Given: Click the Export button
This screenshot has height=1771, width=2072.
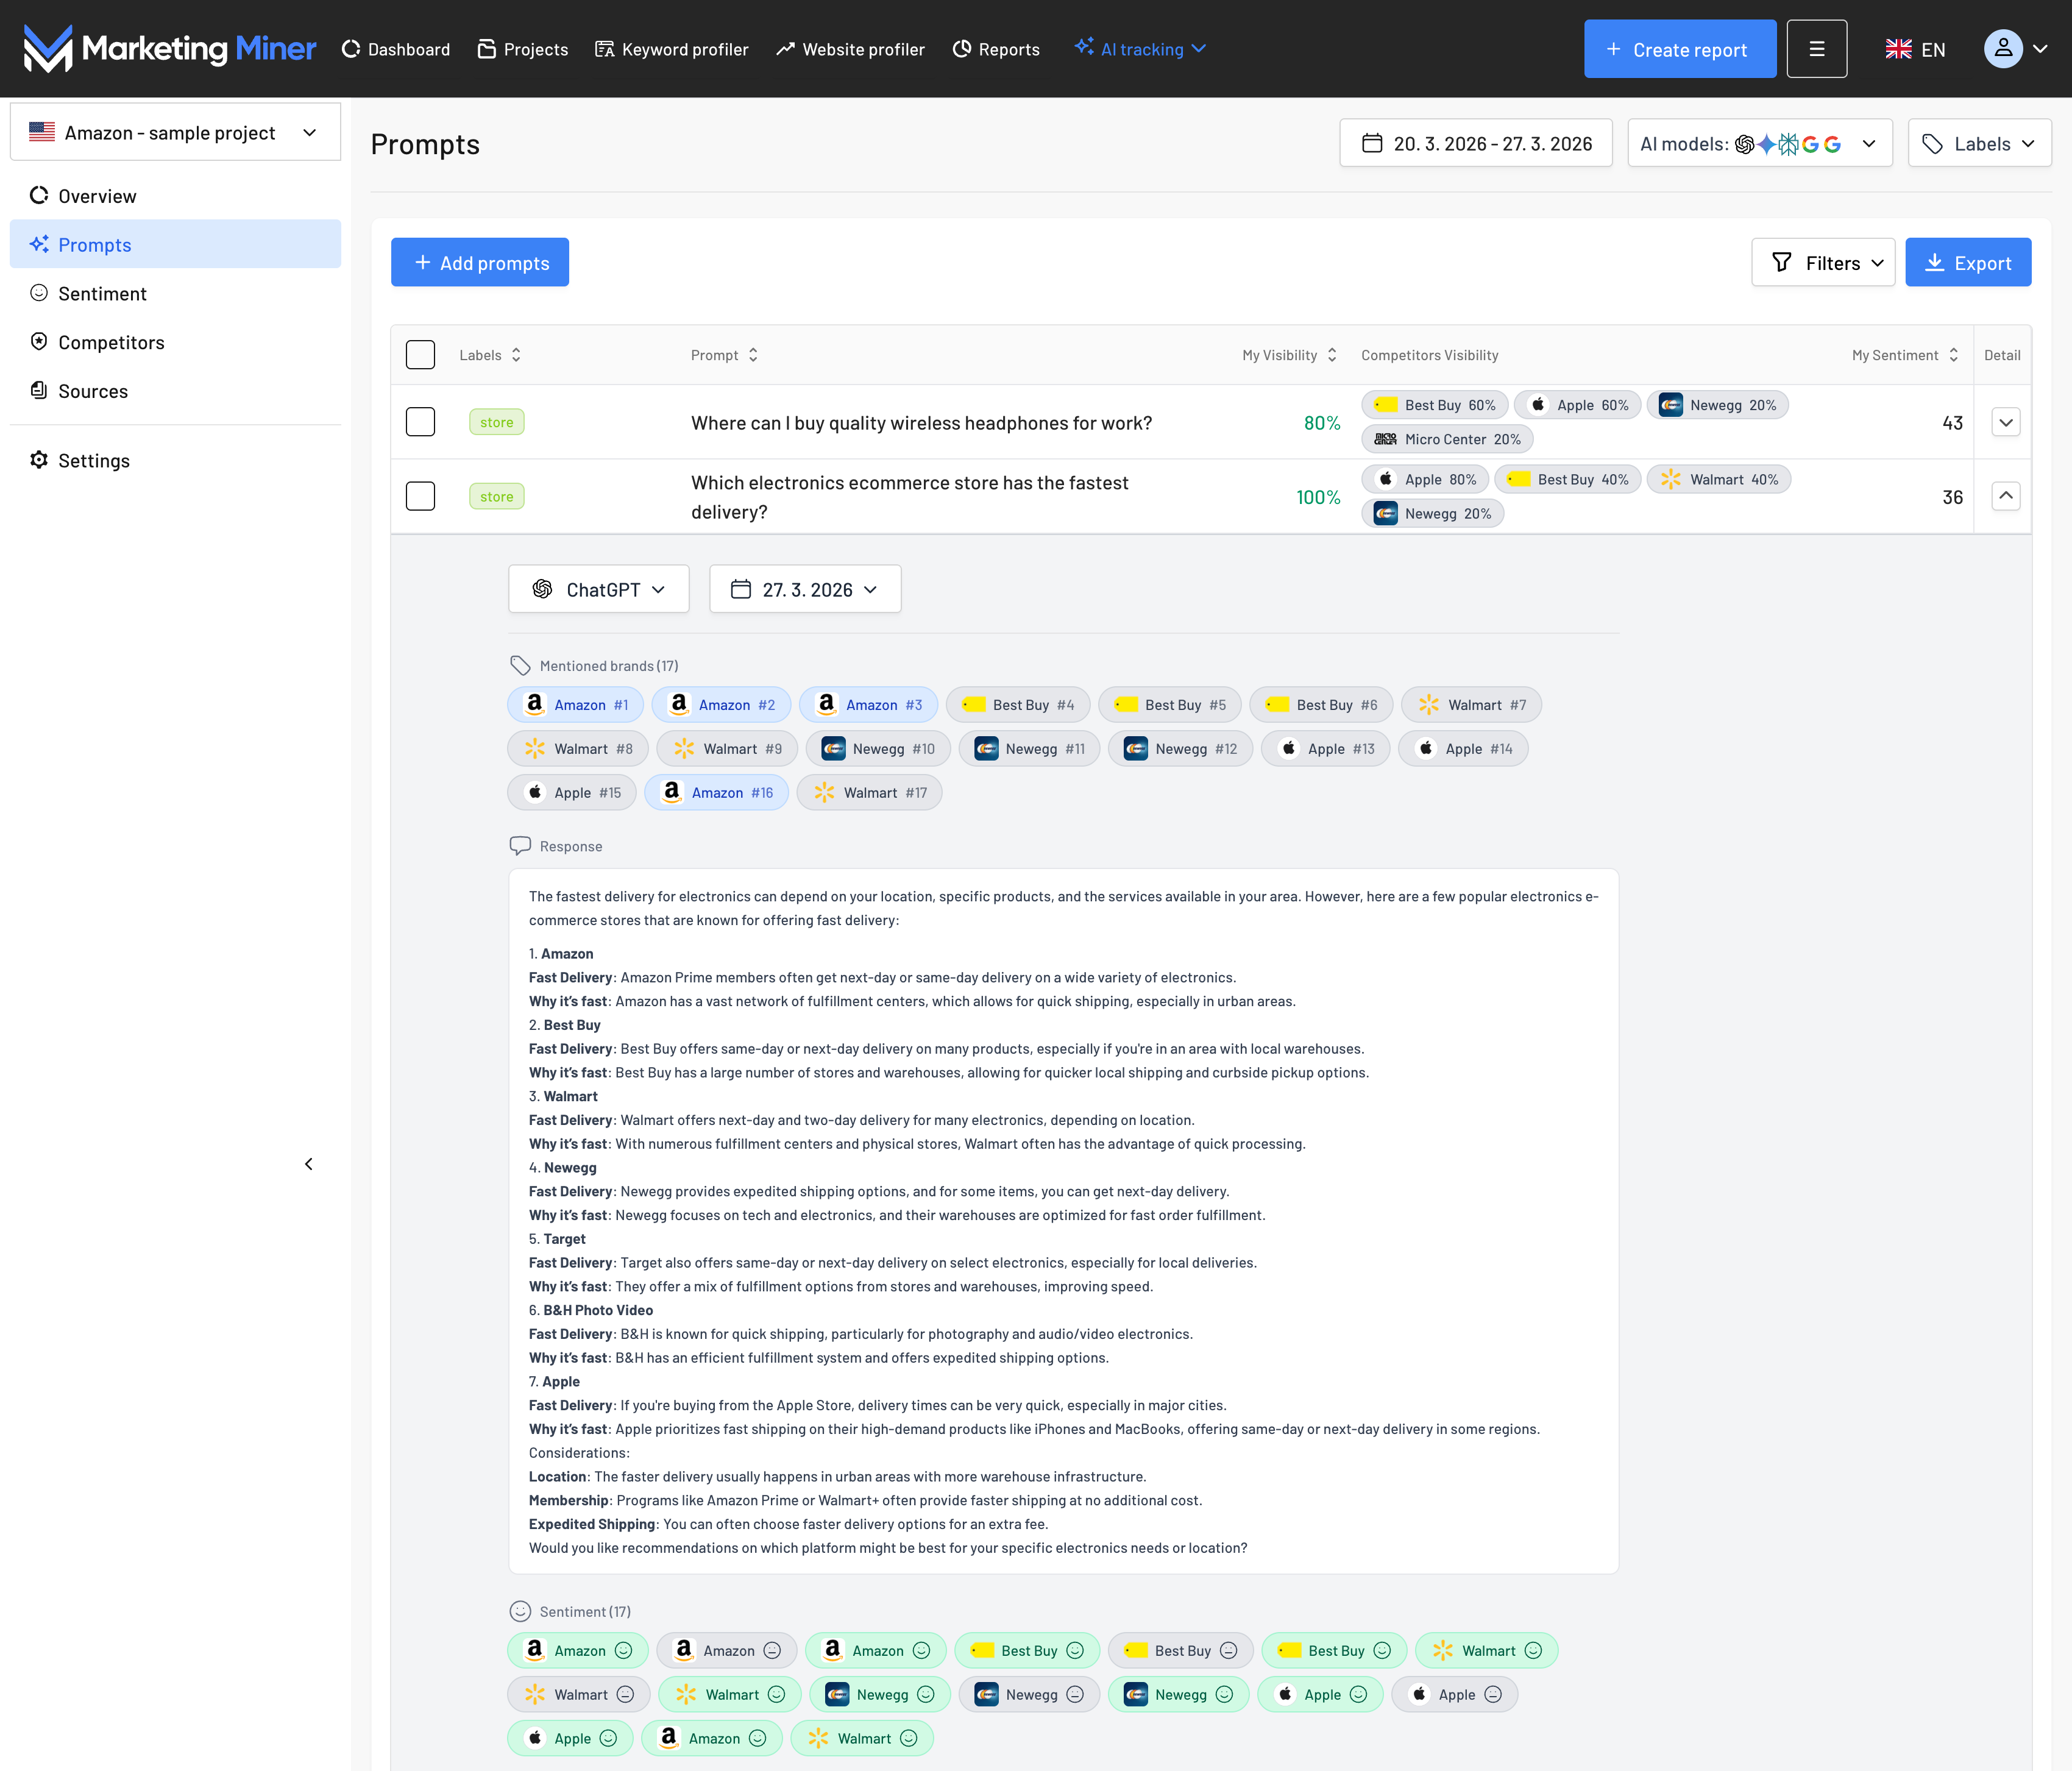Looking at the screenshot, I should click(1967, 263).
